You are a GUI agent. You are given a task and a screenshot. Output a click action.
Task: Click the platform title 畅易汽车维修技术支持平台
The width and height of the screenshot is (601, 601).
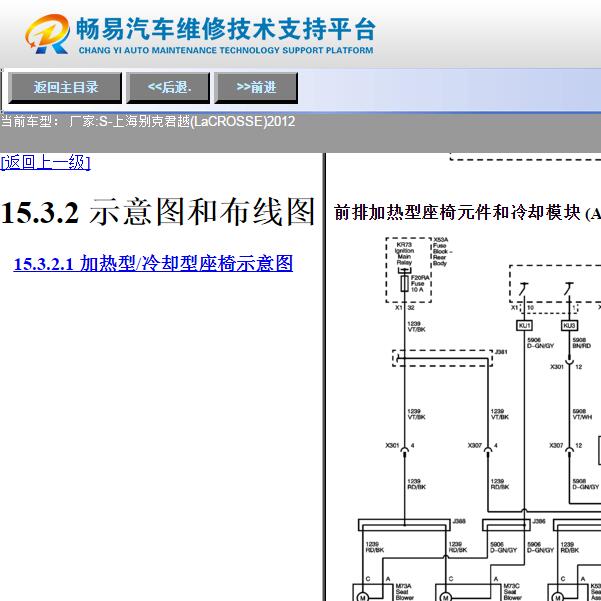(x=226, y=29)
